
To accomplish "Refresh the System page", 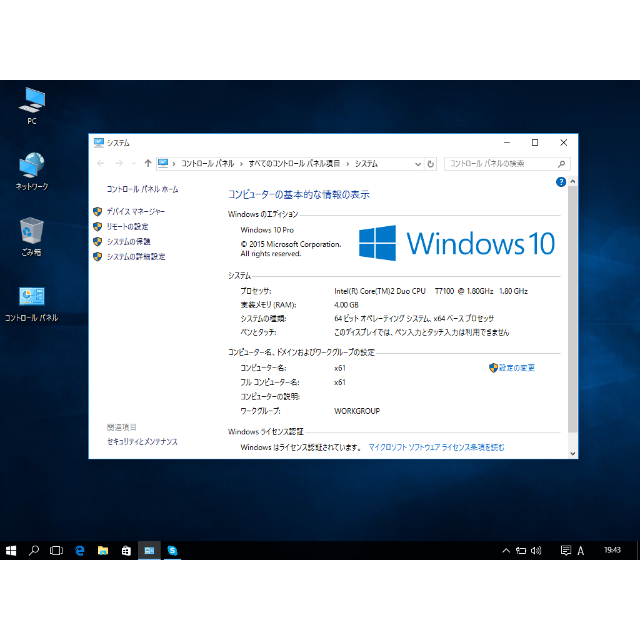I will 431,164.
